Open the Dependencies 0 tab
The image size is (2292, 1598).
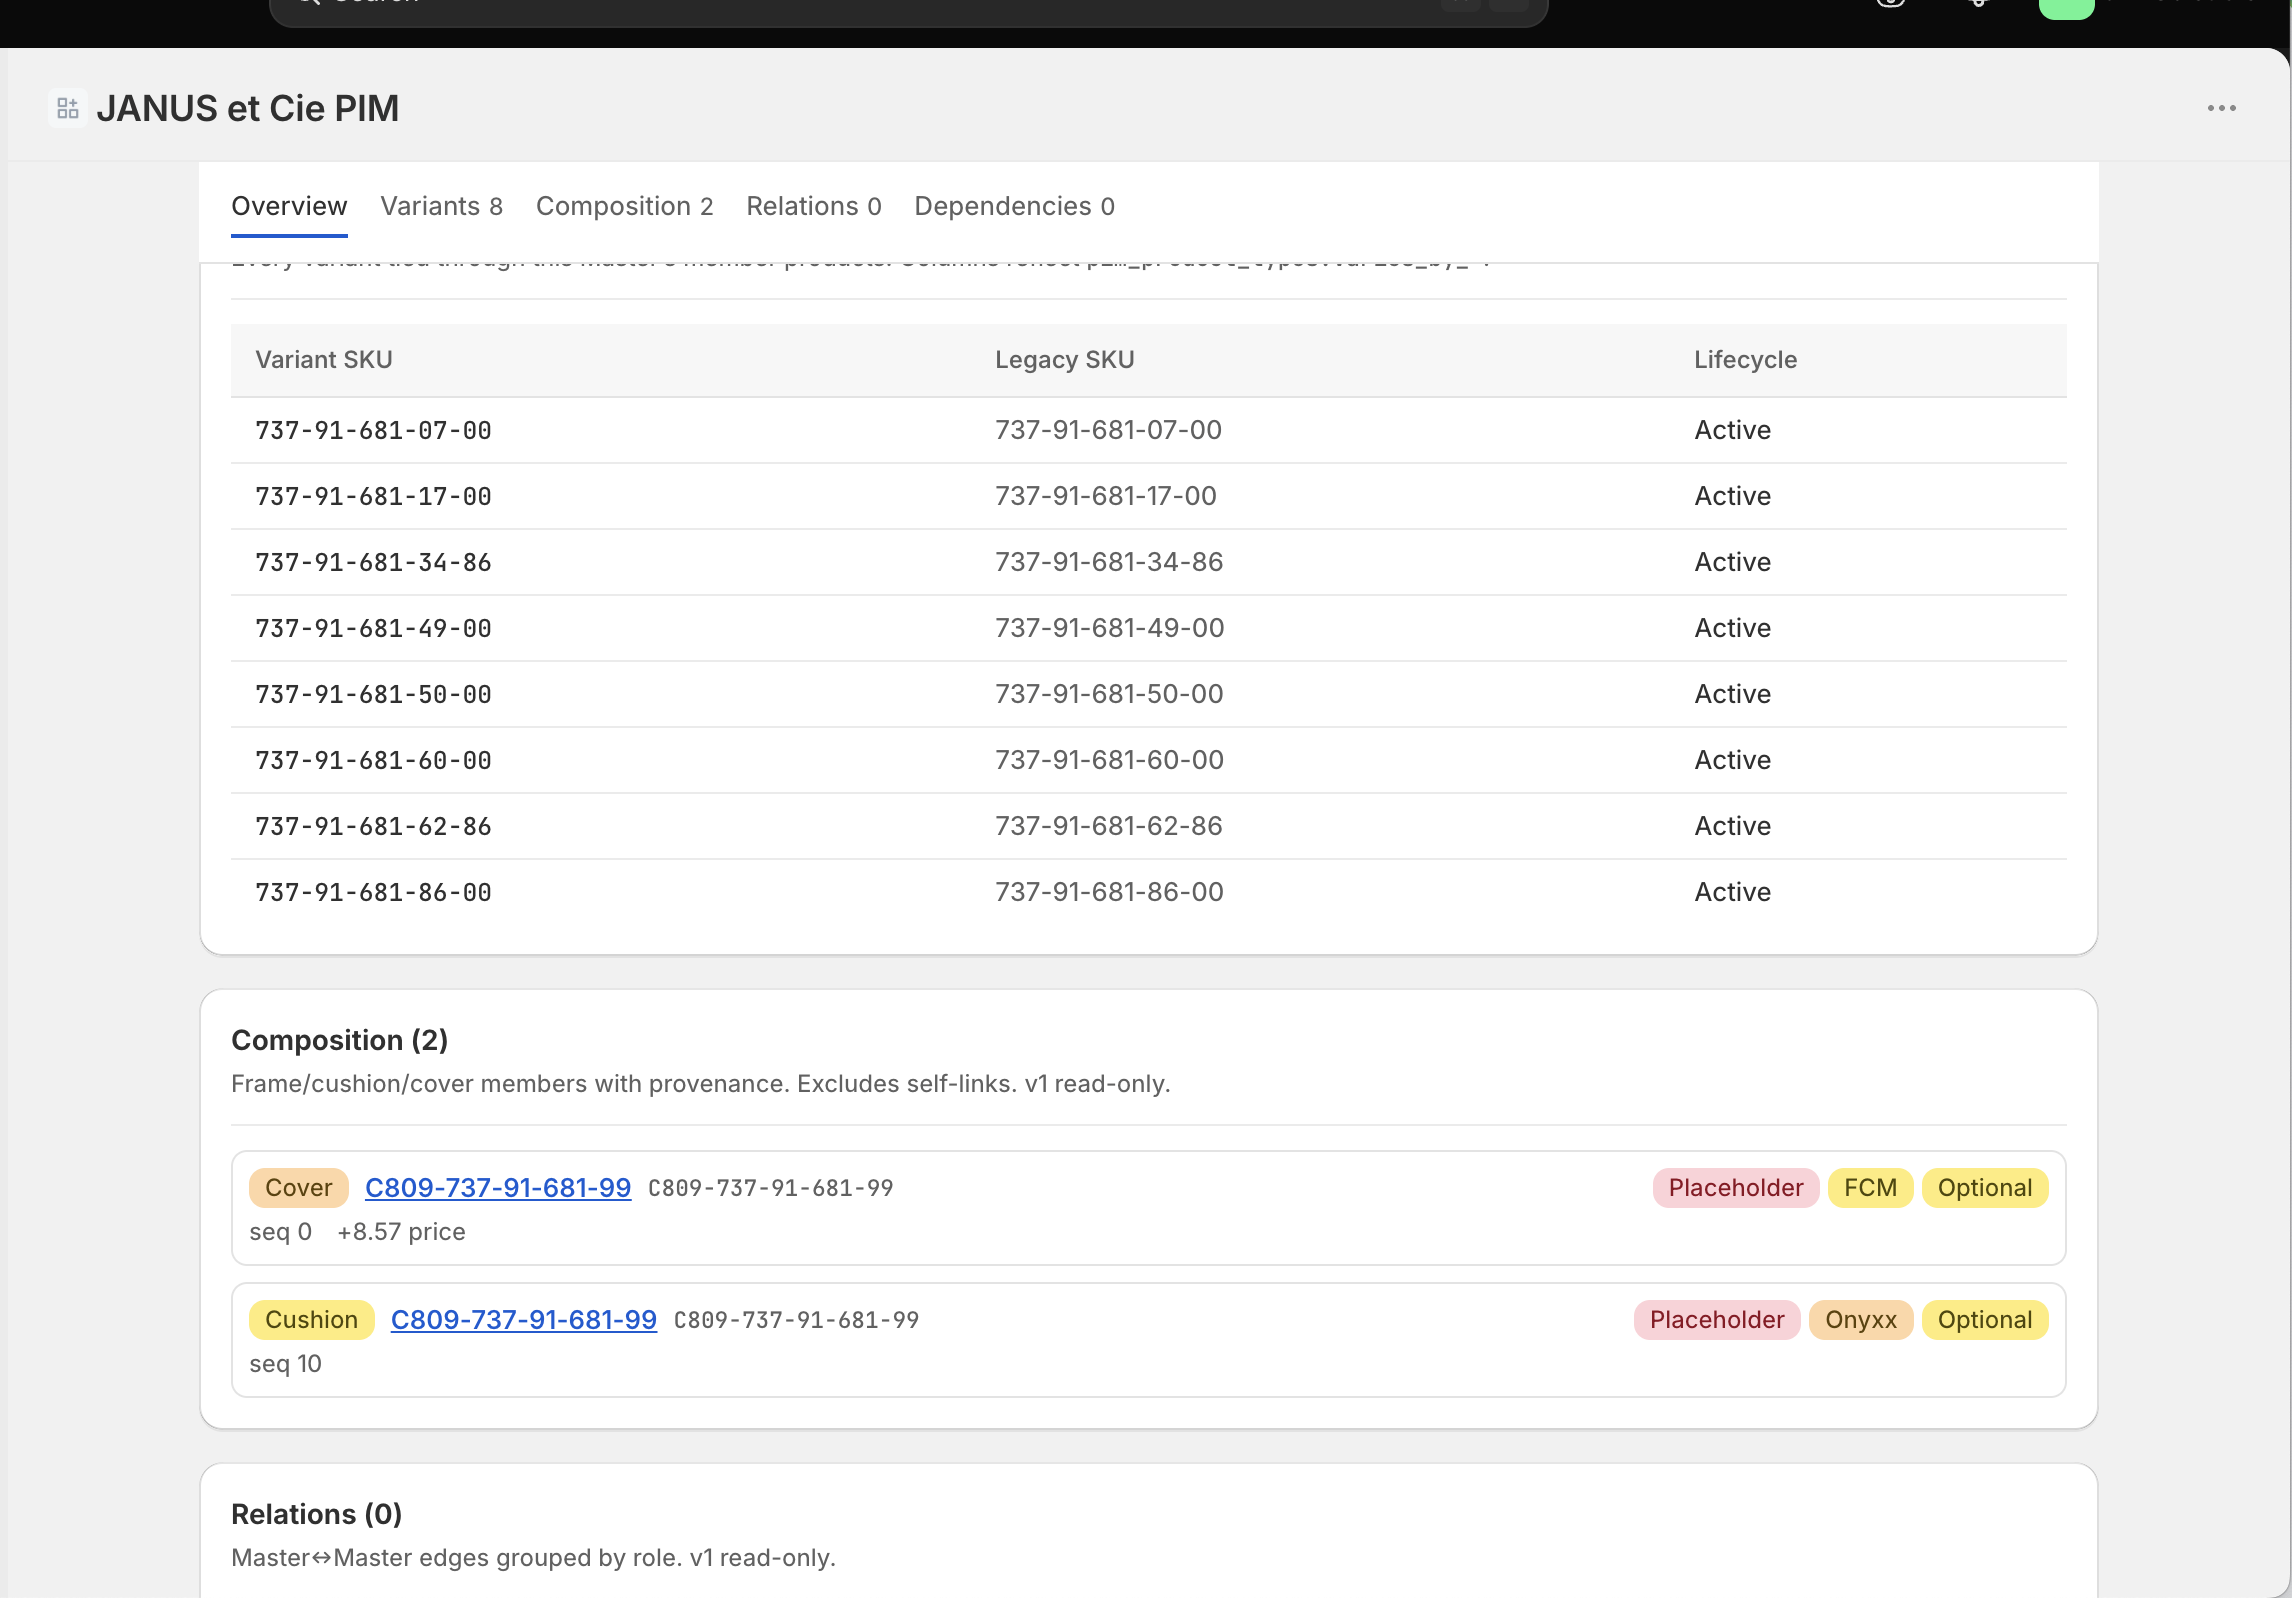1014,206
